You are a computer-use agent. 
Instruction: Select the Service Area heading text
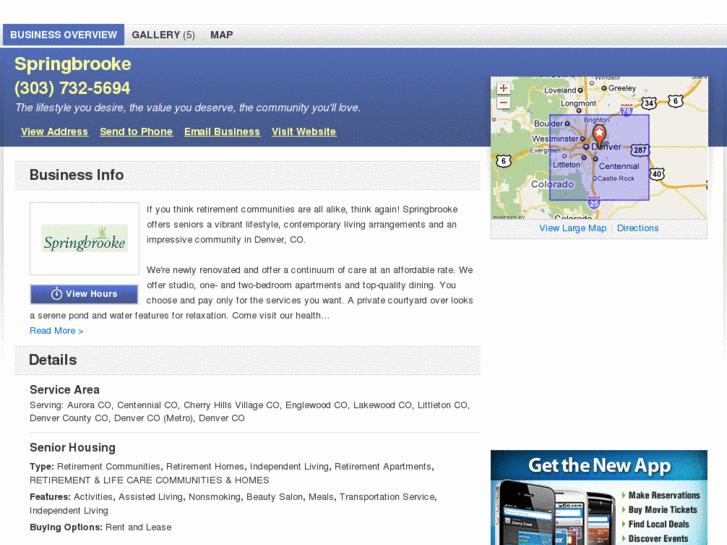(x=64, y=390)
